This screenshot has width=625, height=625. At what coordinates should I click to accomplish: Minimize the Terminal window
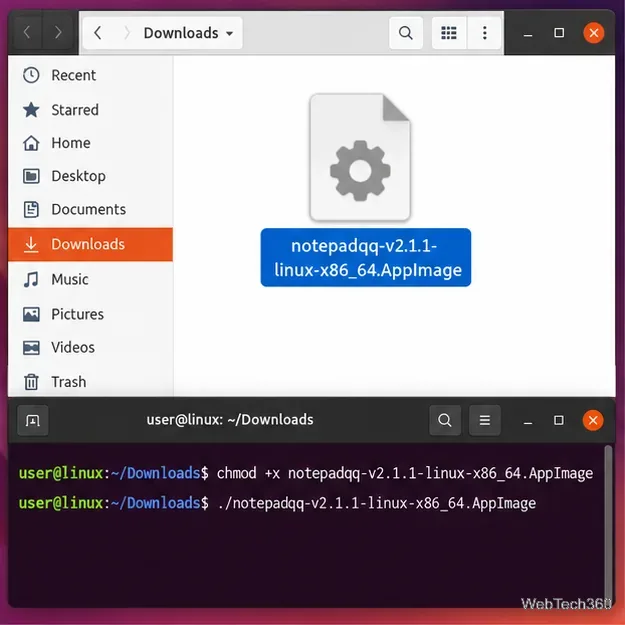pos(528,421)
